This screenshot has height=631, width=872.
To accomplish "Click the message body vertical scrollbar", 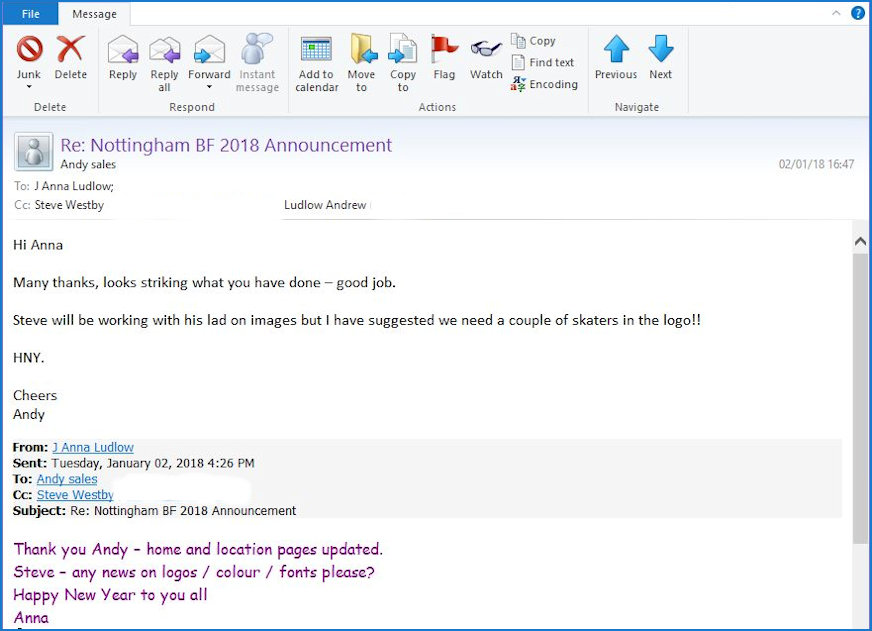I will click(x=860, y=400).
